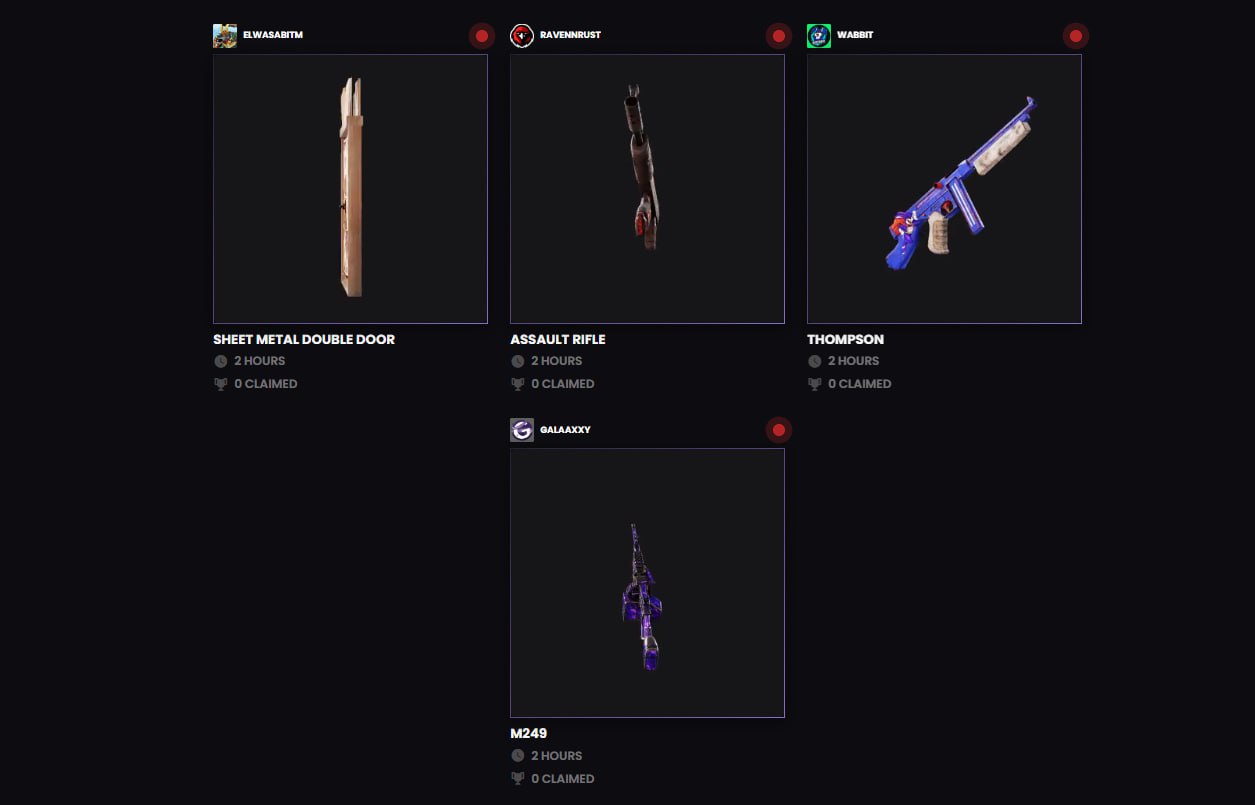Click red live indicator on WABBIT card

click(1076, 36)
